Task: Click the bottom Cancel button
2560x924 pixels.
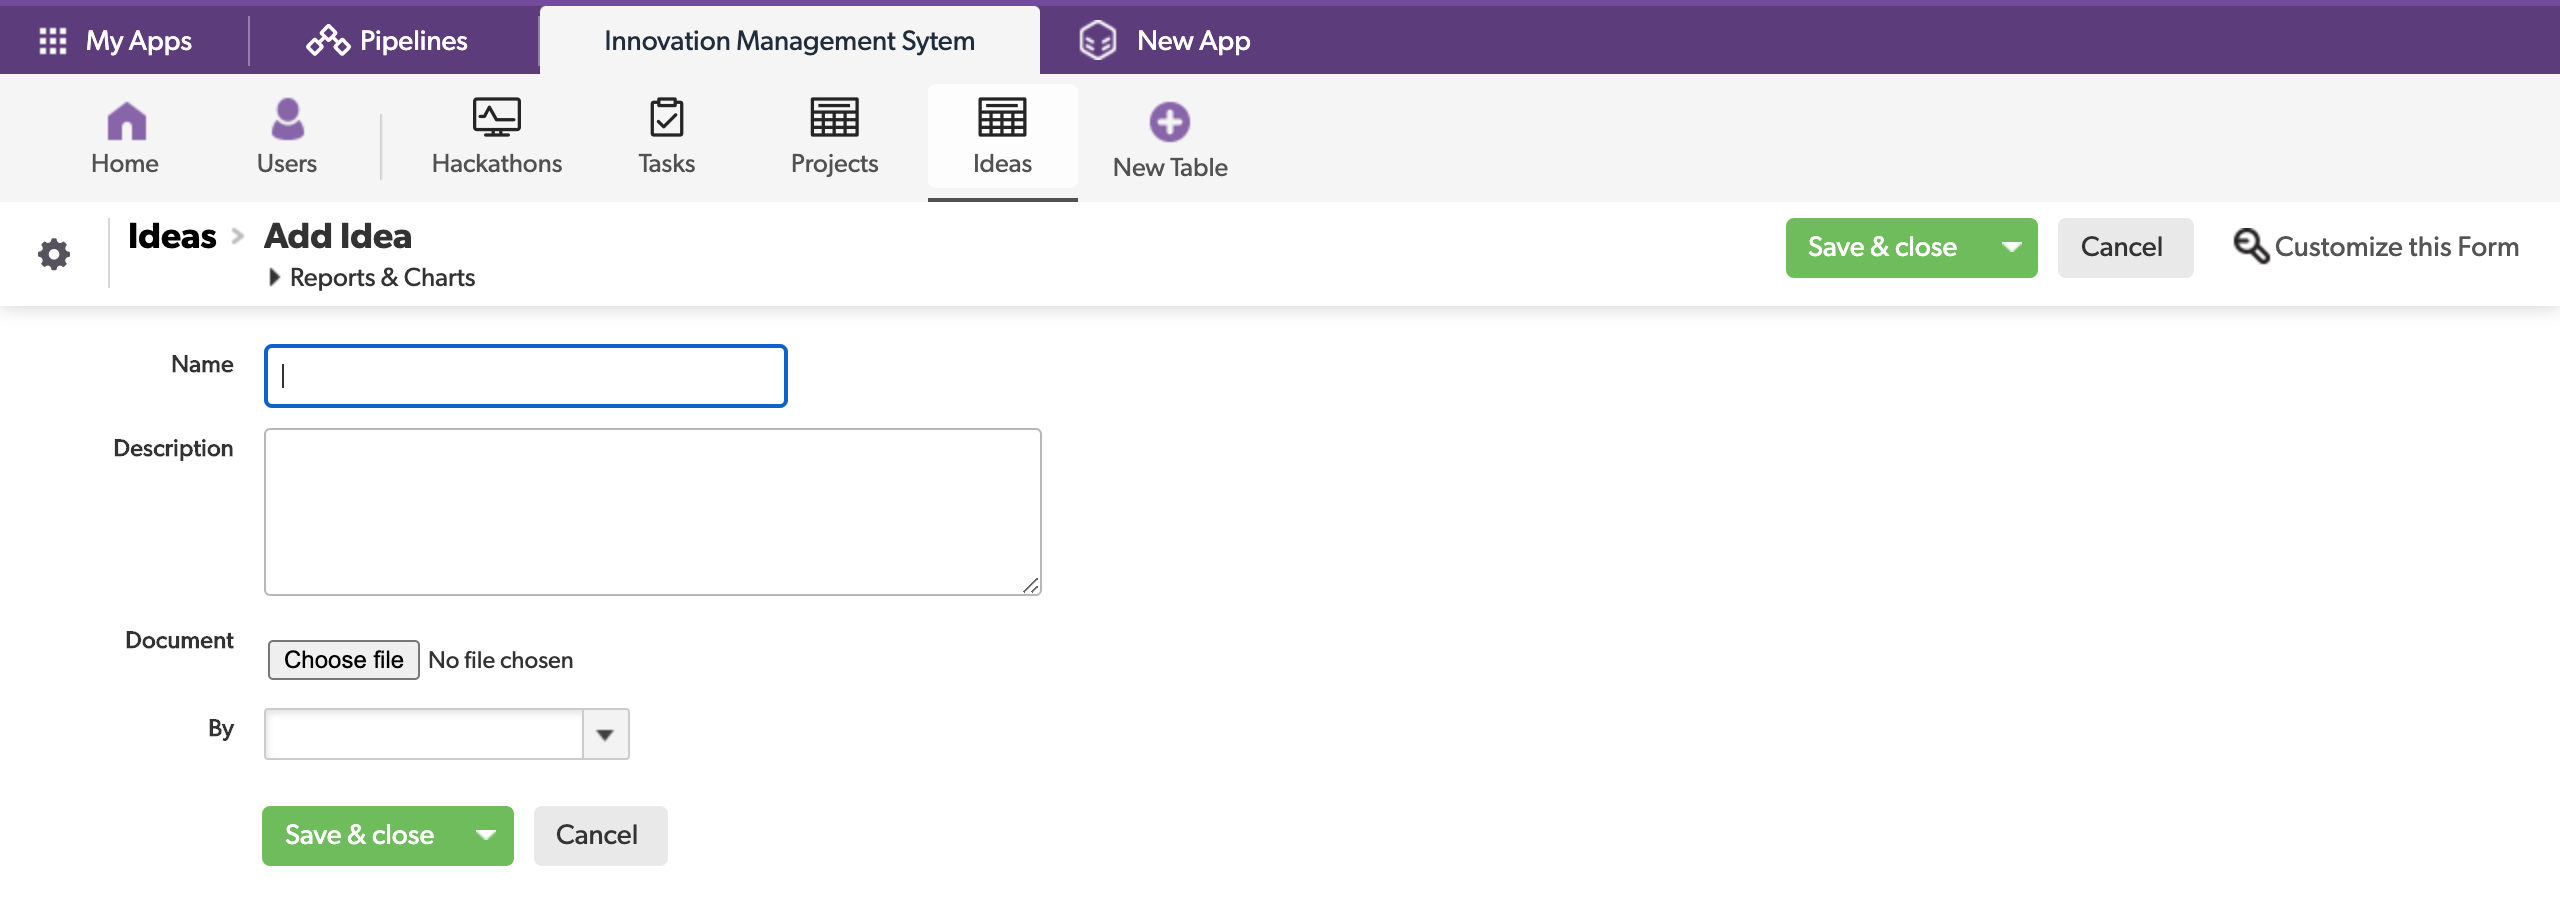Action: click(x=600, y=835)
